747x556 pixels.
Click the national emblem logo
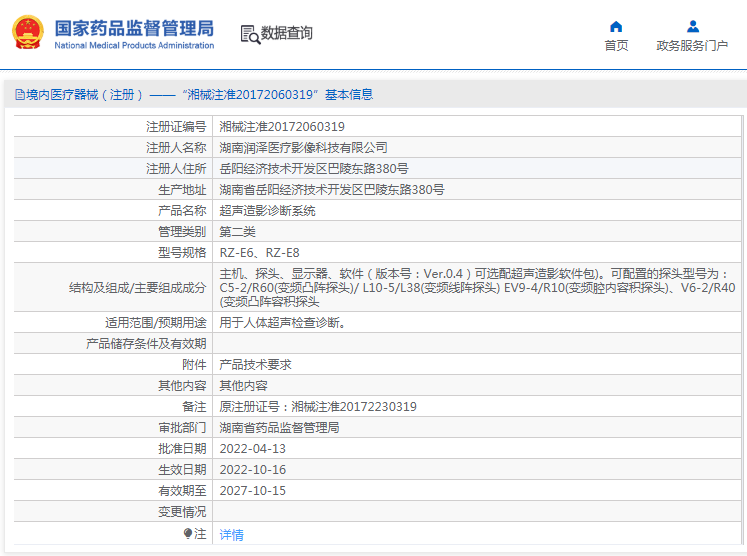(x=28, y=32)
